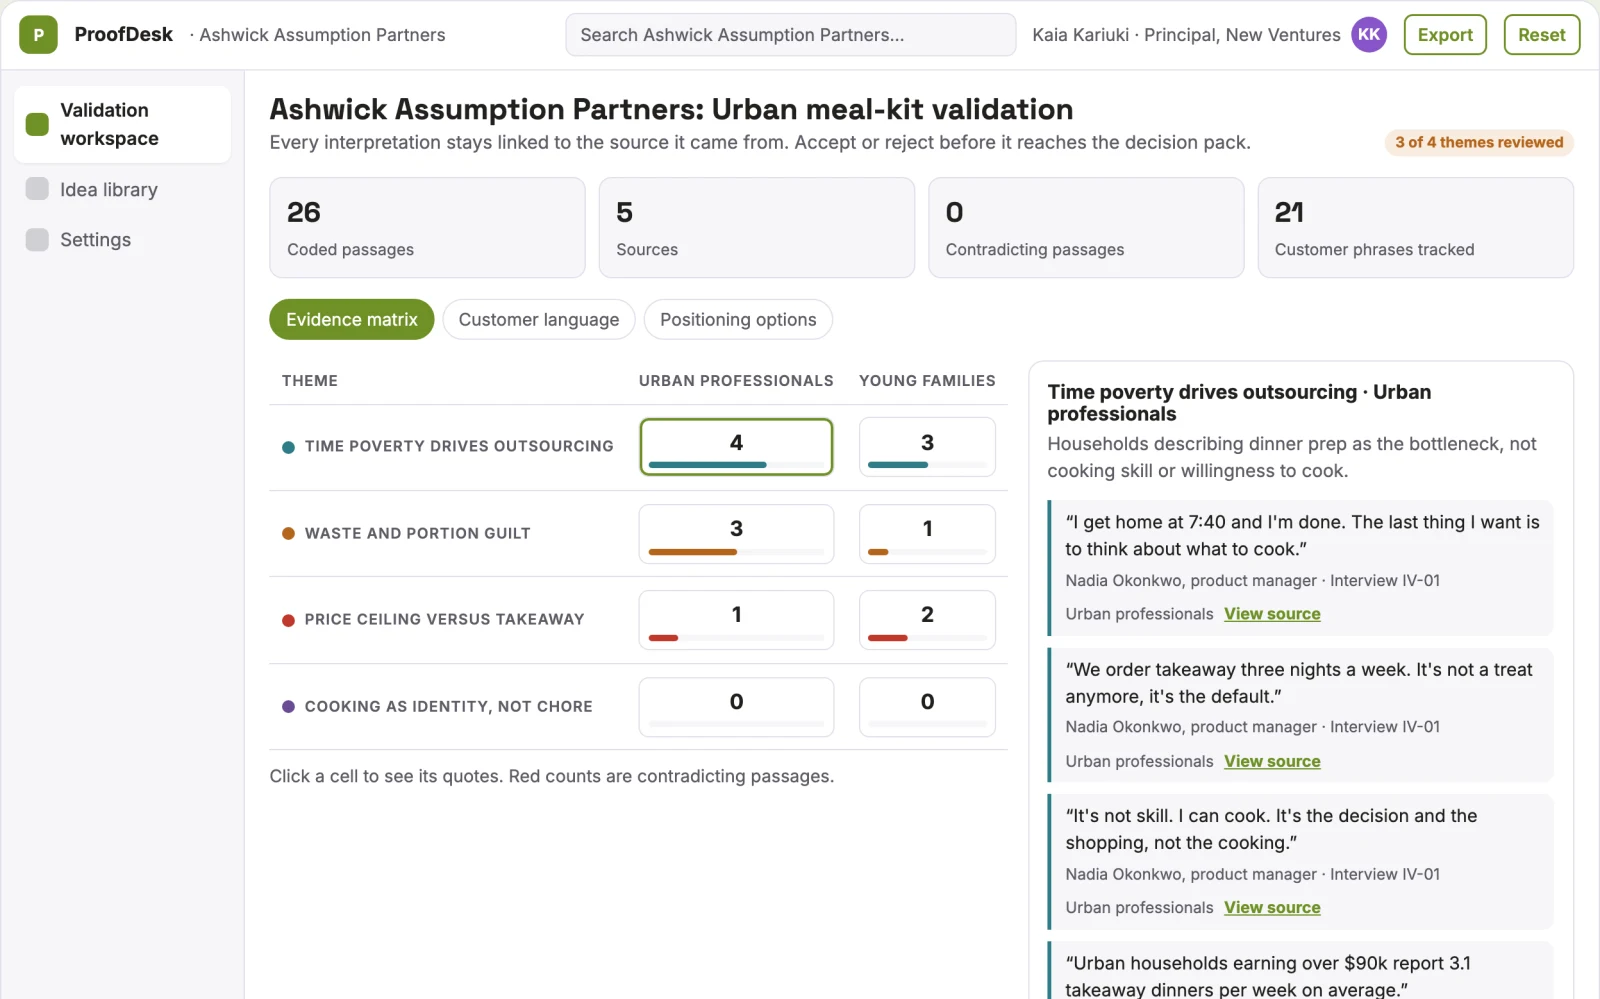The image size is (1600, 999).
Task: Click the "Price ceiling versus takeaway" theme label
Action: tap(444, 620)
